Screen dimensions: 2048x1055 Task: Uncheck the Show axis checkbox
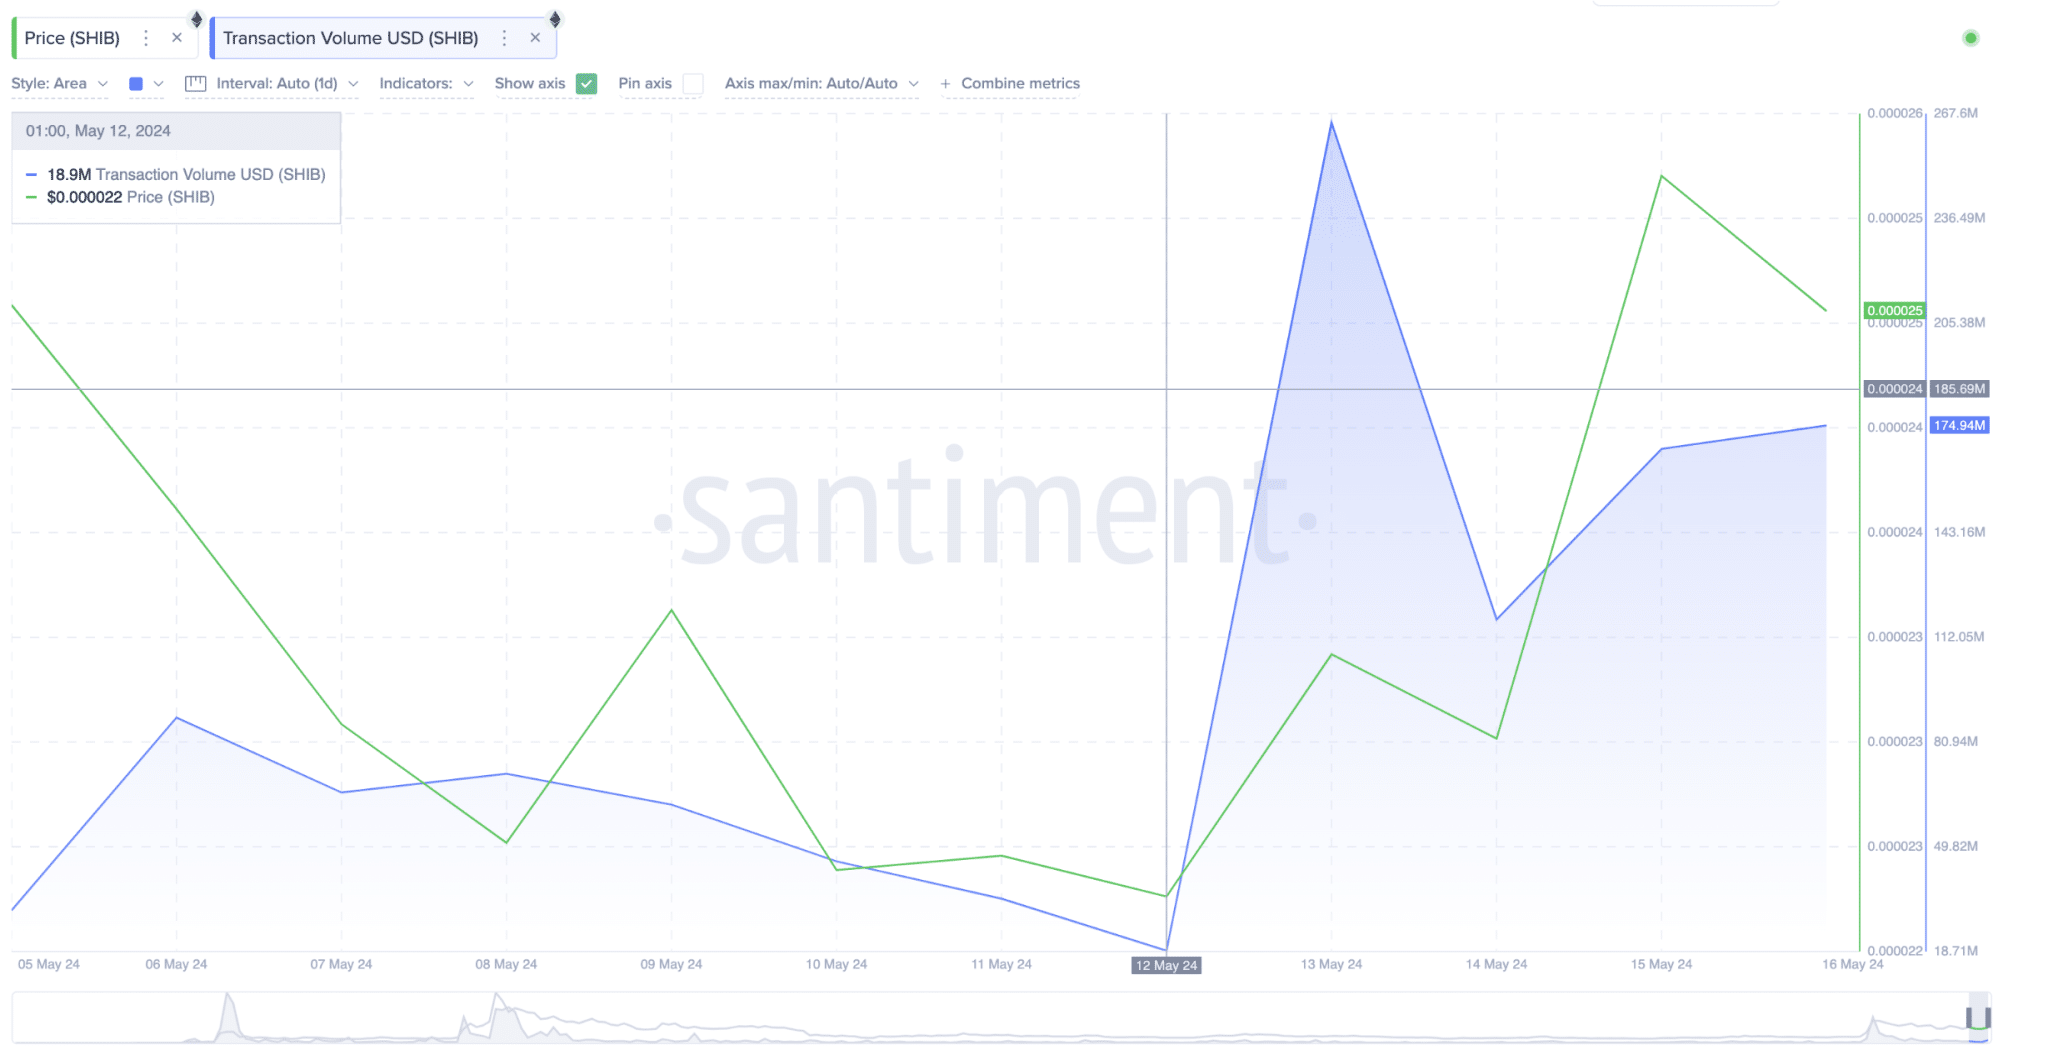[x=587, y=84]
